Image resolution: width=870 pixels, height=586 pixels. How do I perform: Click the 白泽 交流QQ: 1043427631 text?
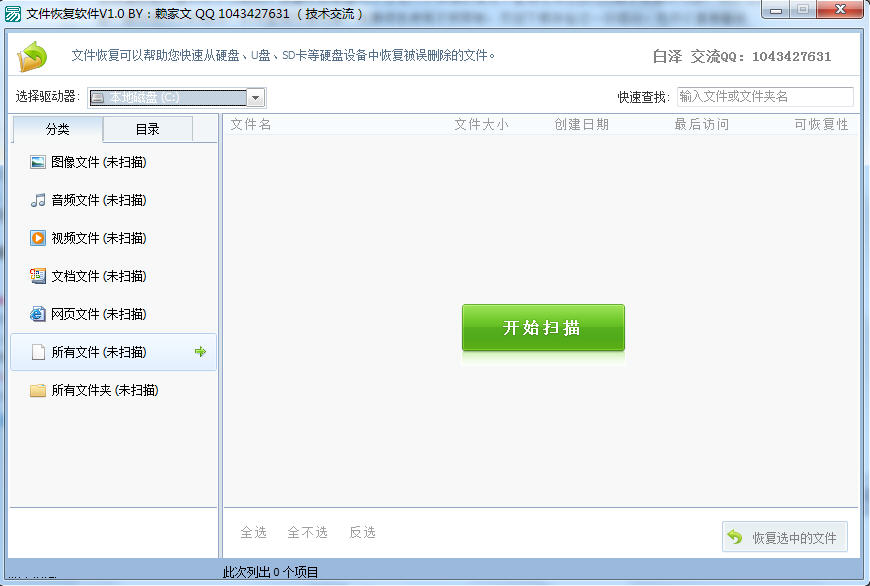click(x=742, y=56)
